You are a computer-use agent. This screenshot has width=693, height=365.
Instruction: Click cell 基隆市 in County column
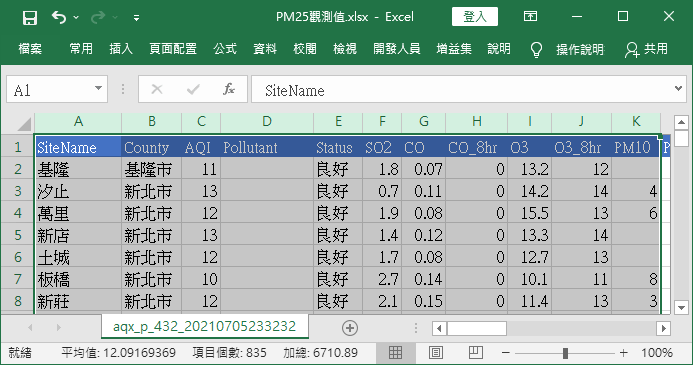[x=152, y=169]
